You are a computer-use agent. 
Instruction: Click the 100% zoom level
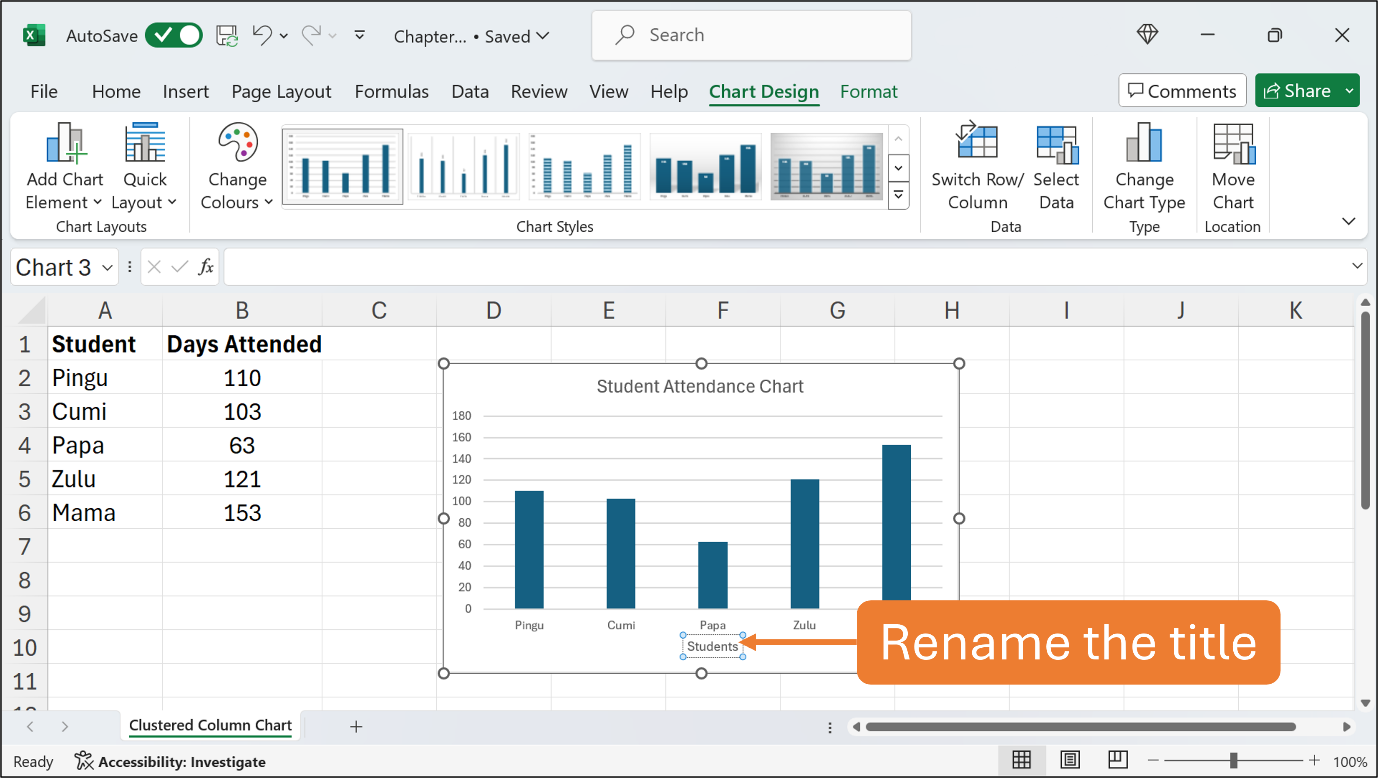coord(1350,761)
